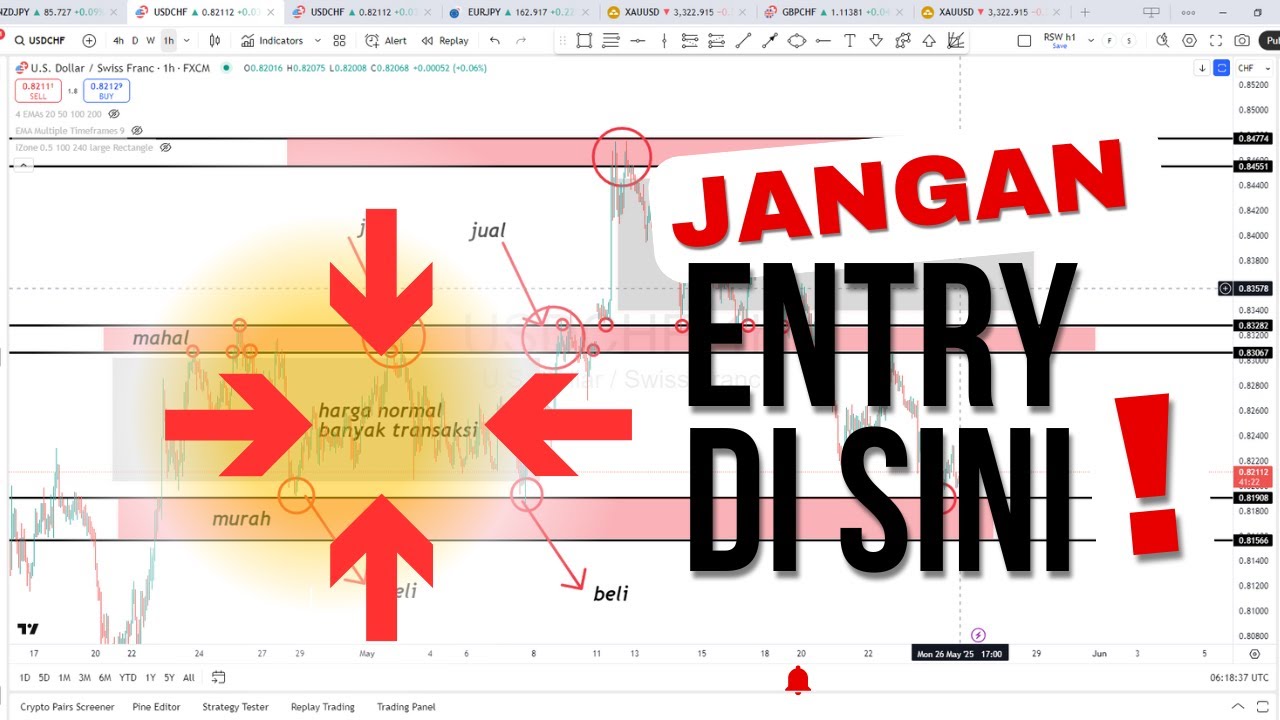1280x720 pixels.
Task: Open the Indicators dialog
Action: [x=272, y=41]
